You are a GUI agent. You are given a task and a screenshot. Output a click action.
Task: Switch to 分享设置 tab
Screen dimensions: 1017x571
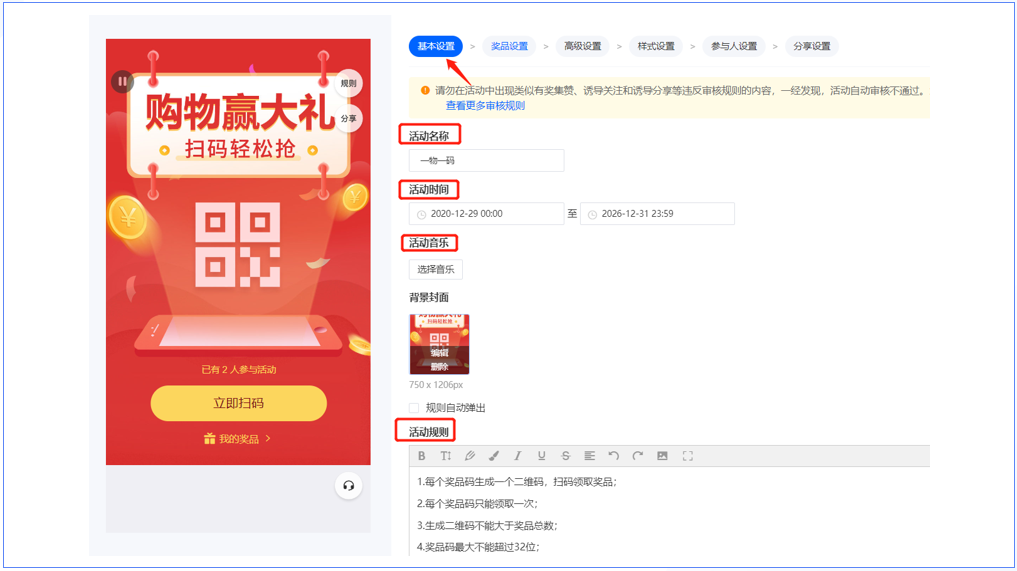(x=811, y=46)
